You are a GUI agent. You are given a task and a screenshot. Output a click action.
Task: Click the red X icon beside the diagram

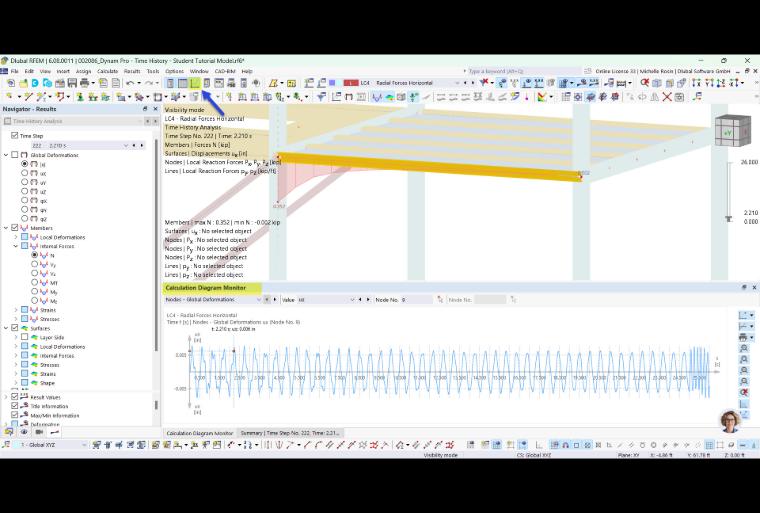[x=744, y=392]
